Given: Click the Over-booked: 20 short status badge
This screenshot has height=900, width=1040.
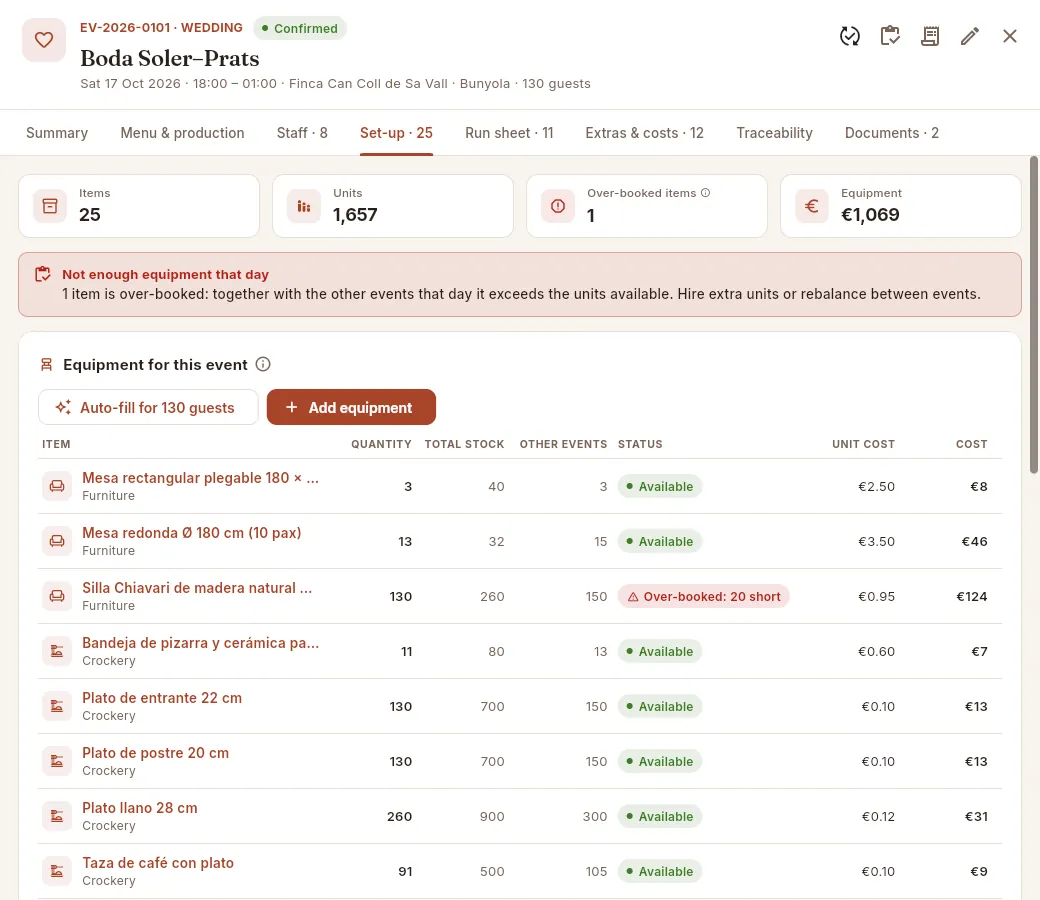Looking at the screenshot, I should click(x=704, y=596).
